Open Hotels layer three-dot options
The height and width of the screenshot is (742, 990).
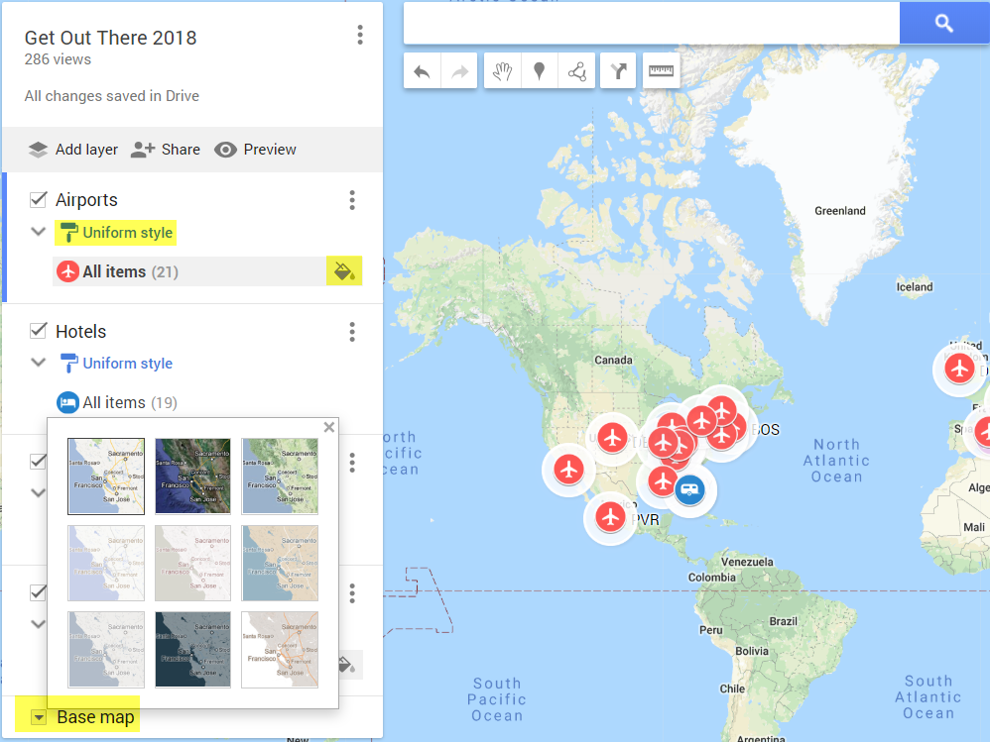coord(352,332)
